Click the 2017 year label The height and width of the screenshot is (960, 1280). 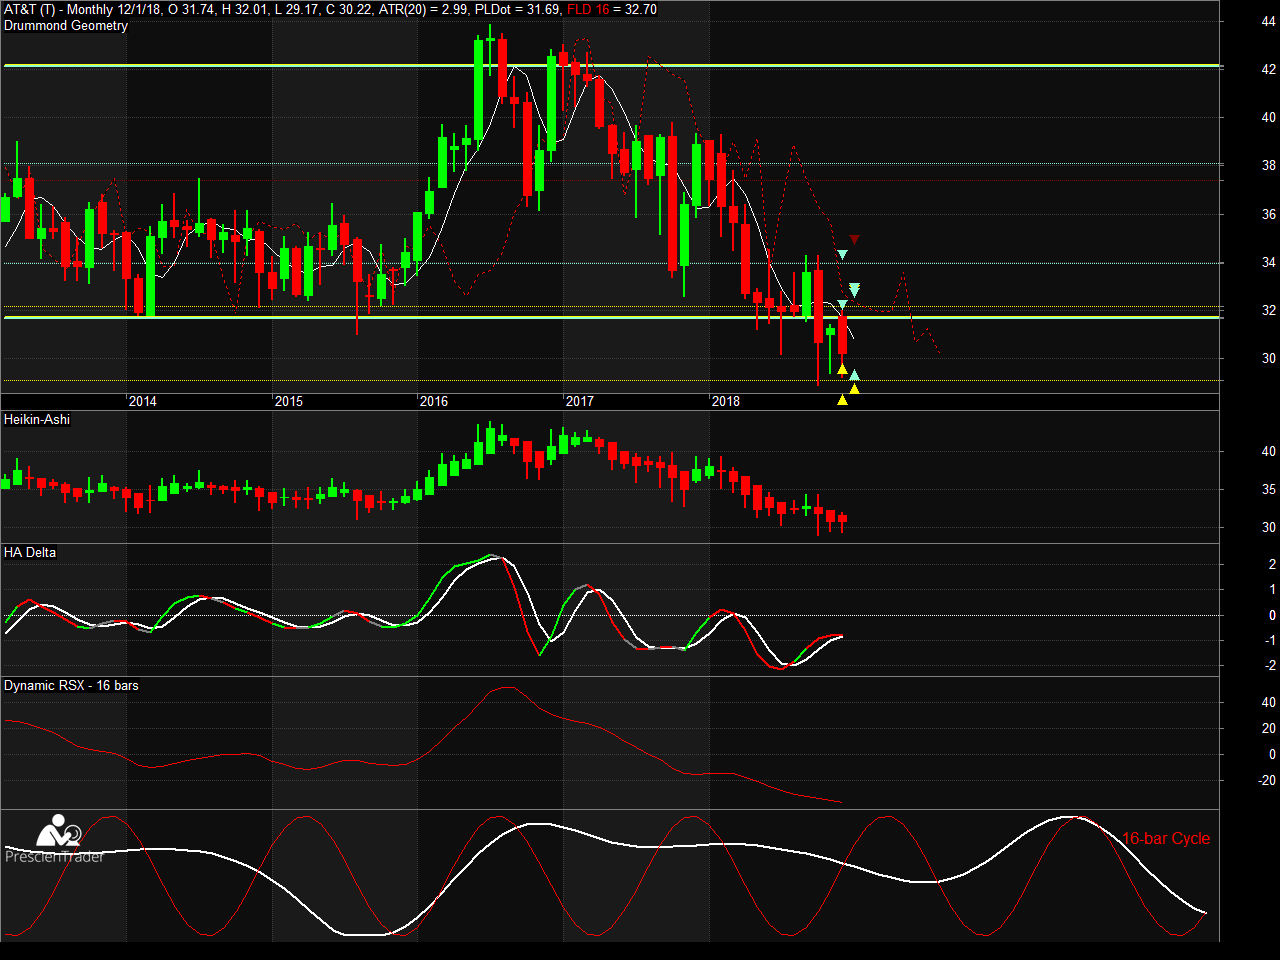pos(580,402)
